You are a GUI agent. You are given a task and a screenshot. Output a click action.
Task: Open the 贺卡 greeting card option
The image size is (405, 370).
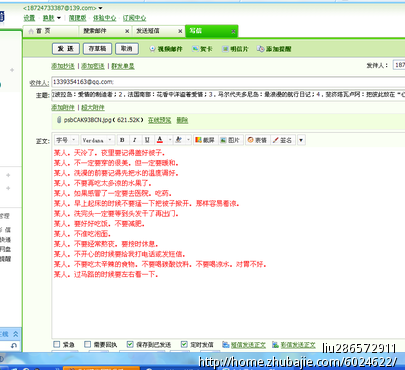(x=202, y=49)
